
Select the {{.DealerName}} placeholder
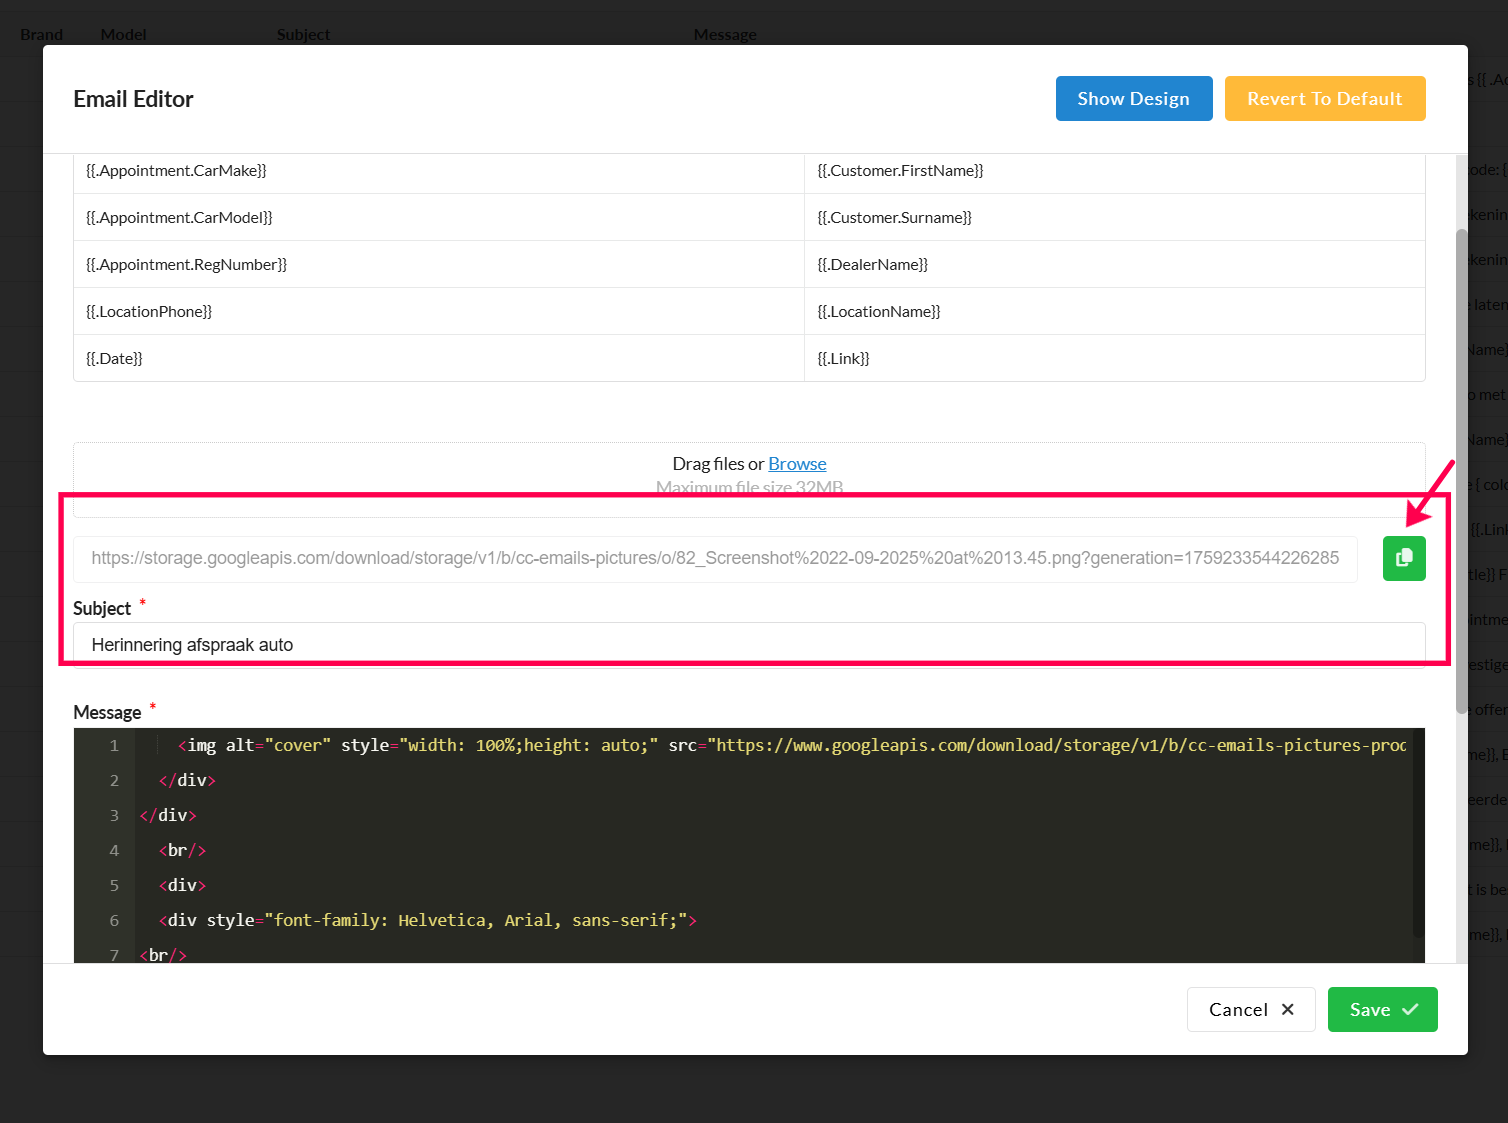tap(872, 265)
